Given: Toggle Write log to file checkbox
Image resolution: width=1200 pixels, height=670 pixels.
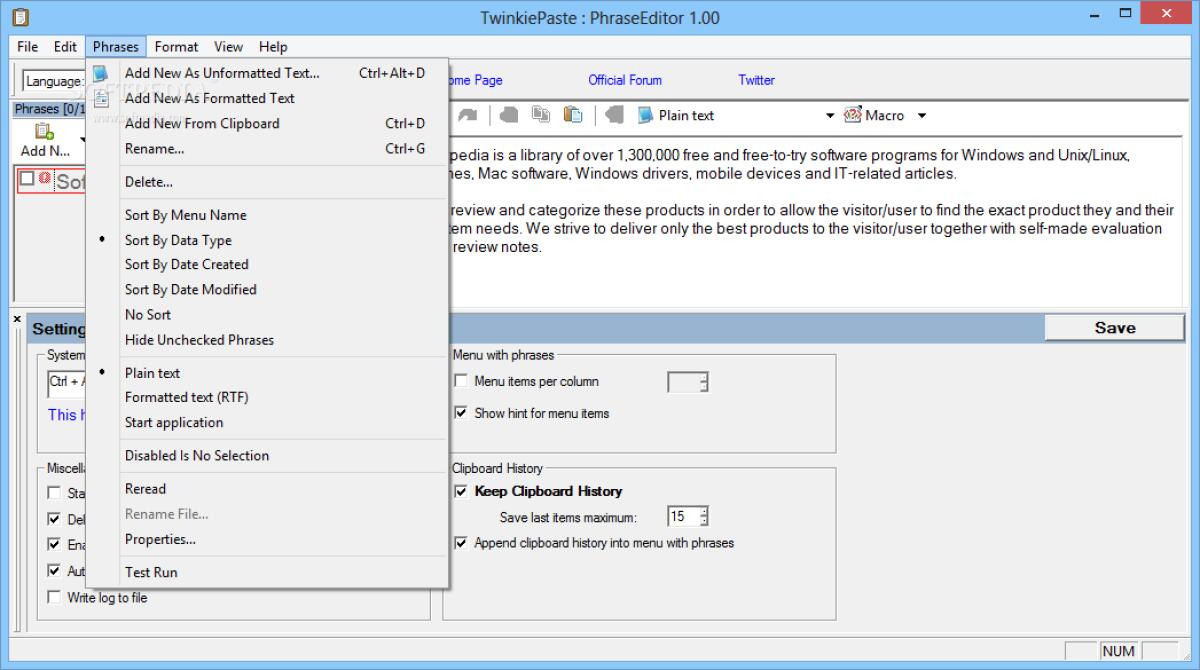Looking at the screenshot, I should point(54,597).
